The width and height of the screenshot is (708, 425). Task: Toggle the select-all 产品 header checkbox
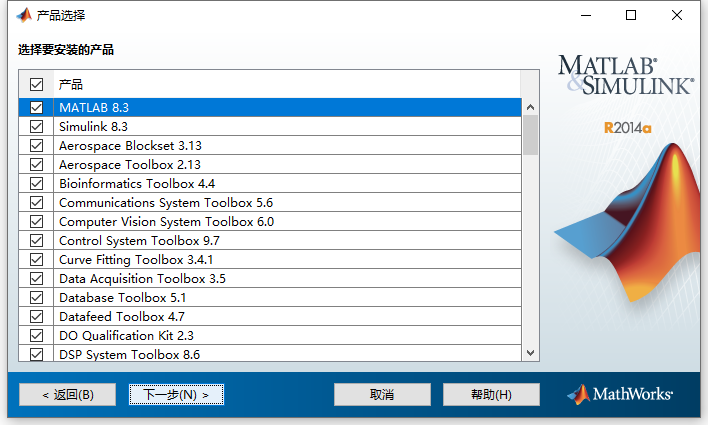[x=37, y=84]
